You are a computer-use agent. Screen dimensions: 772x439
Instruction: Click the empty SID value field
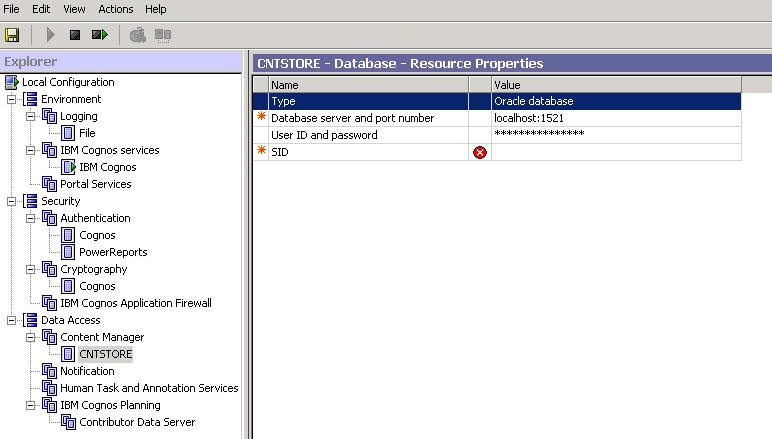pos(616,152)
